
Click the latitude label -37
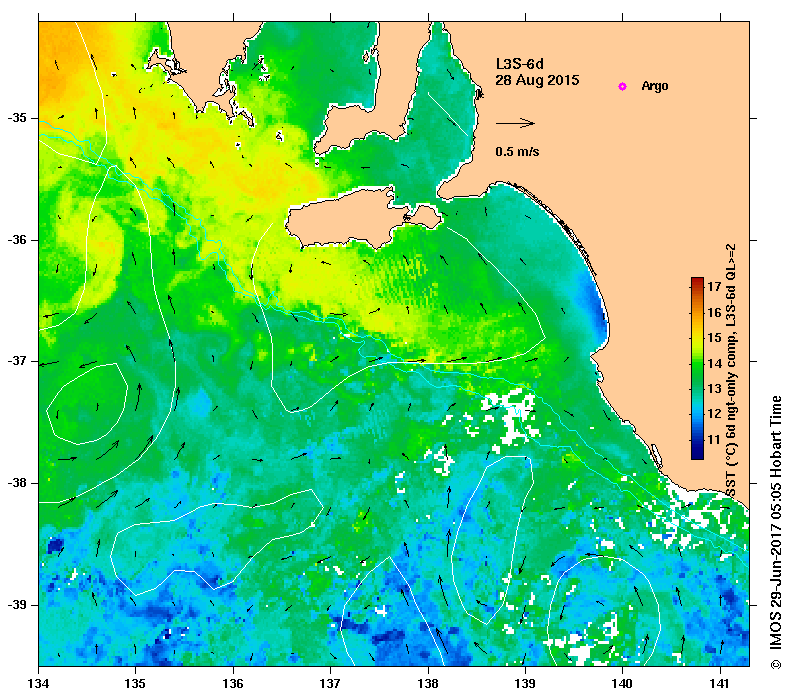point(17,361)
